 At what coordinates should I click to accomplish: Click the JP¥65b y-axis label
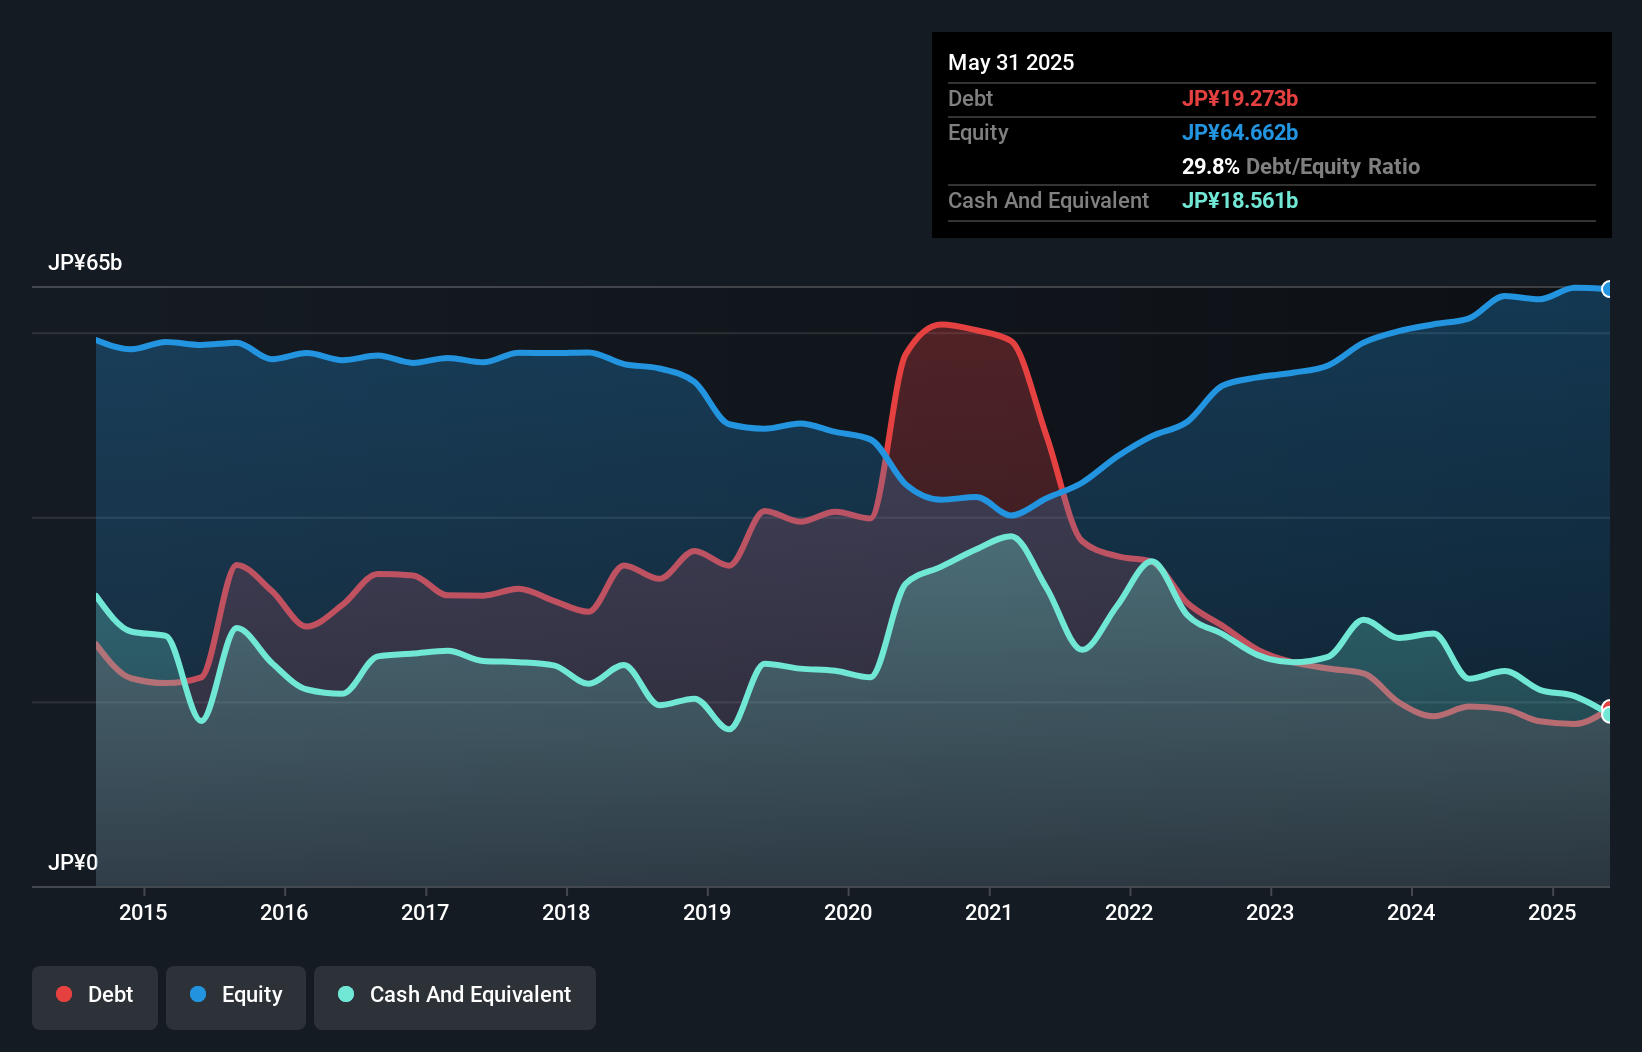coord(85,263)
